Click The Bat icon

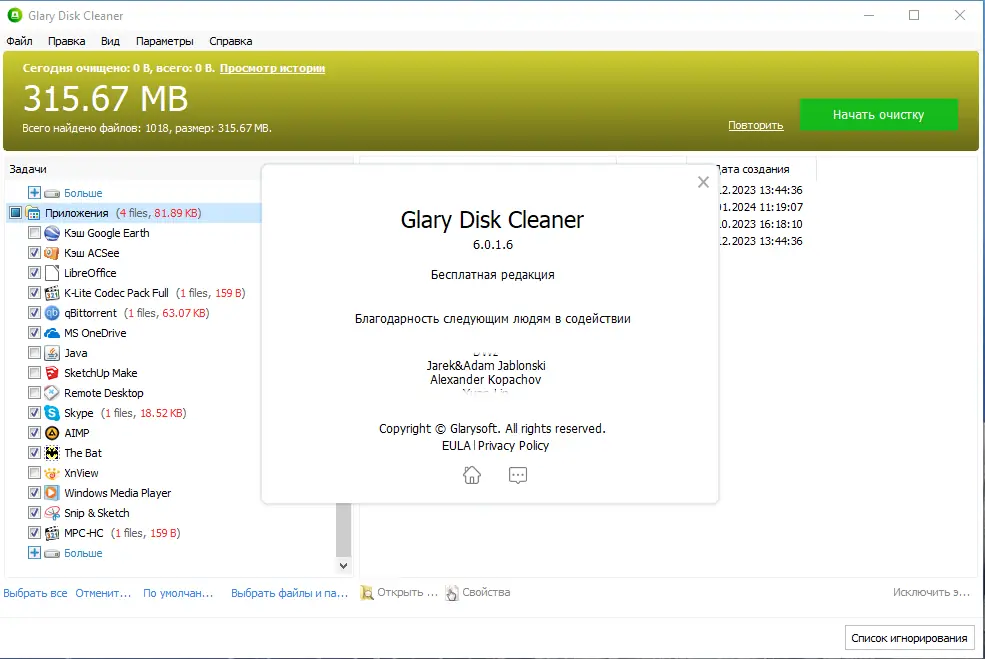coord(52,453)
